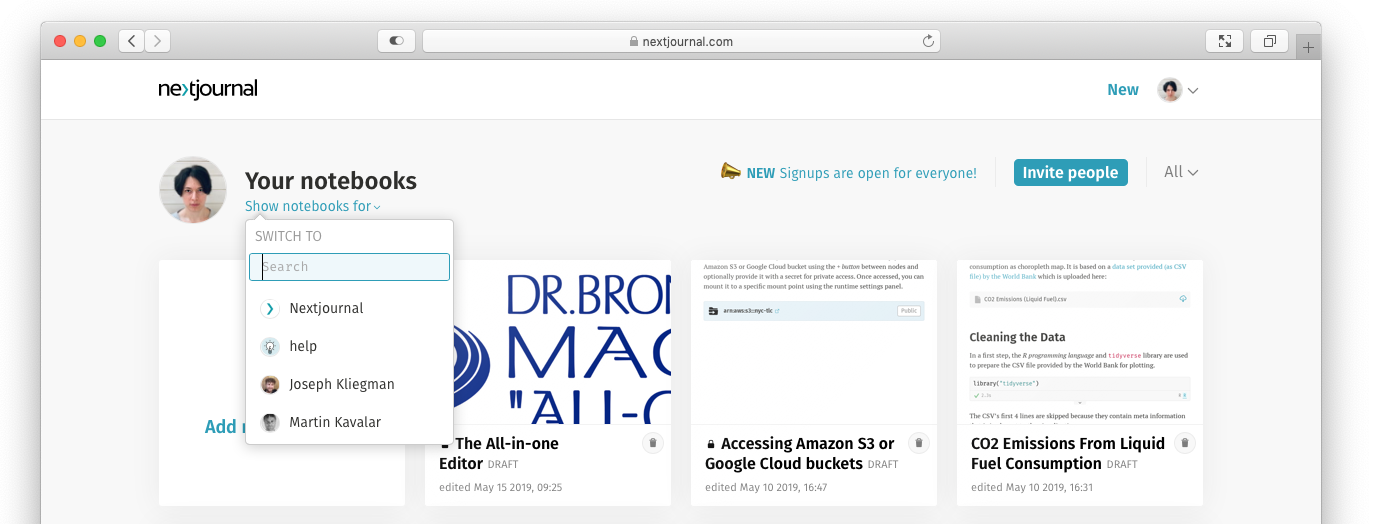Focus the Search field in Switch To
The width and height of the screenshot is (1377, 524).
(x=349, y=267)
